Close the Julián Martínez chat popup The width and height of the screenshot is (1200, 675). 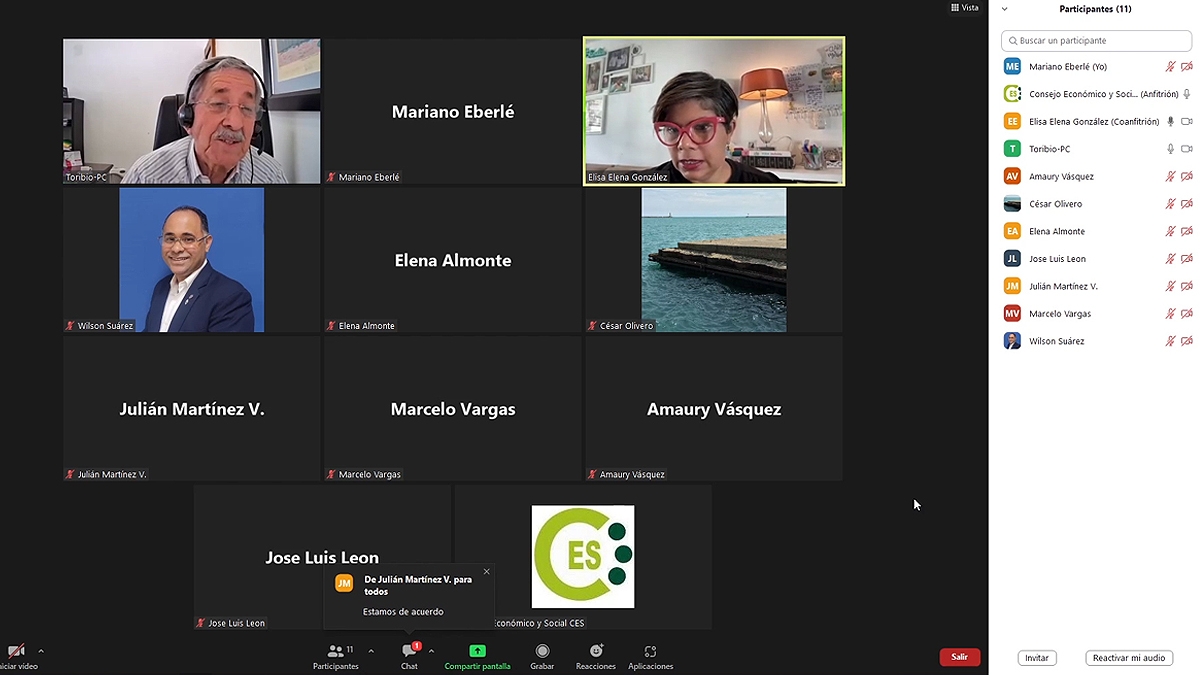coord(487,572)
